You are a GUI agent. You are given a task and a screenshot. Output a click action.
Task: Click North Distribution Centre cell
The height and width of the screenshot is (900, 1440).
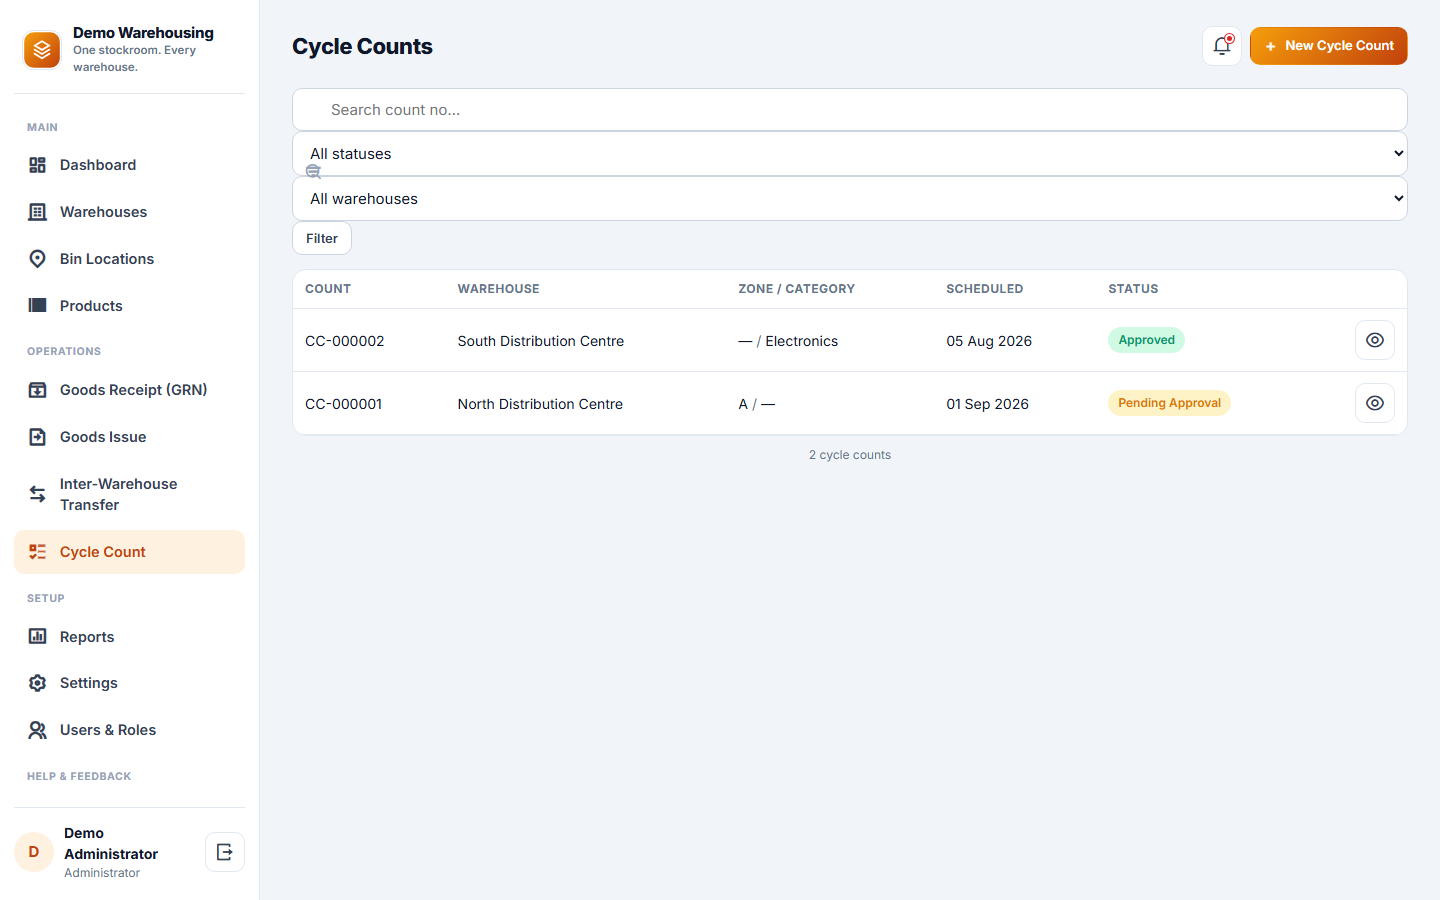pyautogui.click(x=540, y=404)
